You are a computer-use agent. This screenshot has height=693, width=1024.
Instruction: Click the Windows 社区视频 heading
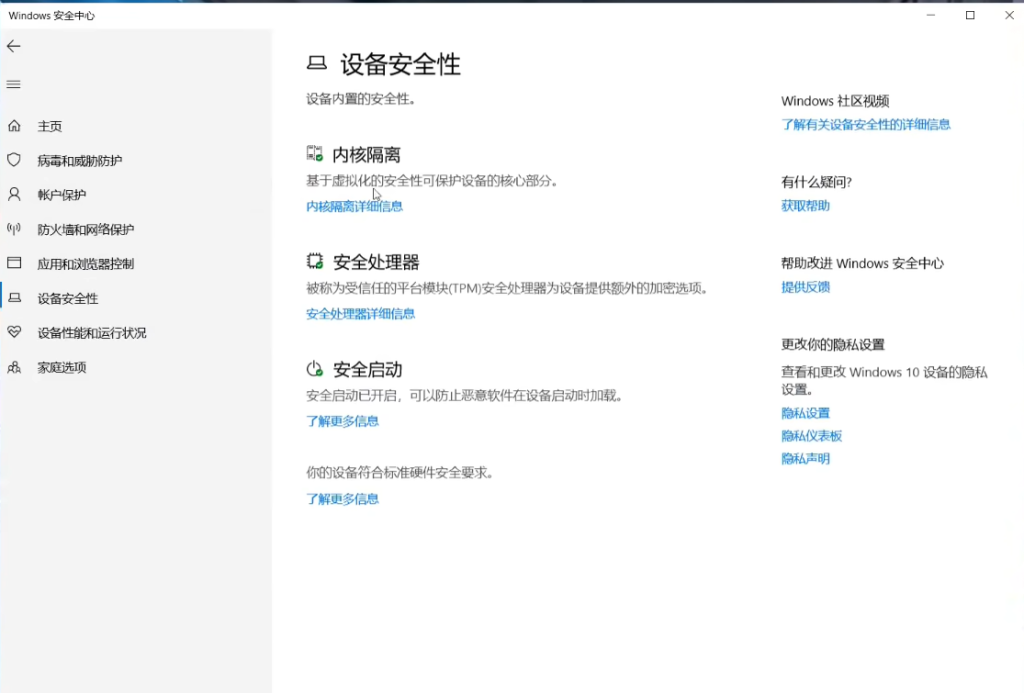click(835, 101)
